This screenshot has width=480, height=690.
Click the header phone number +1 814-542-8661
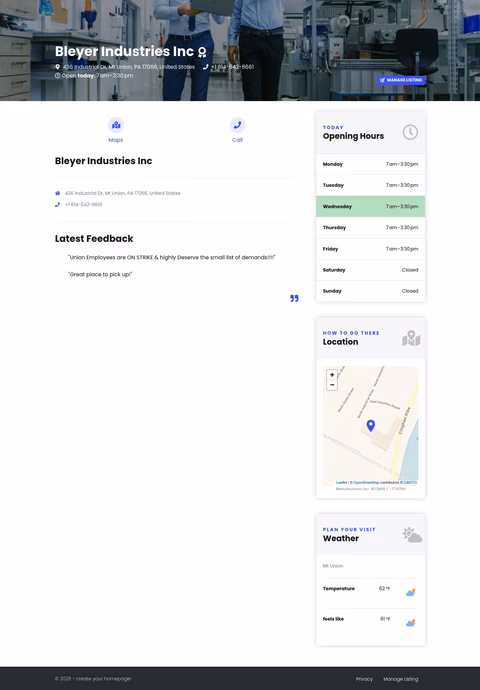232,67
